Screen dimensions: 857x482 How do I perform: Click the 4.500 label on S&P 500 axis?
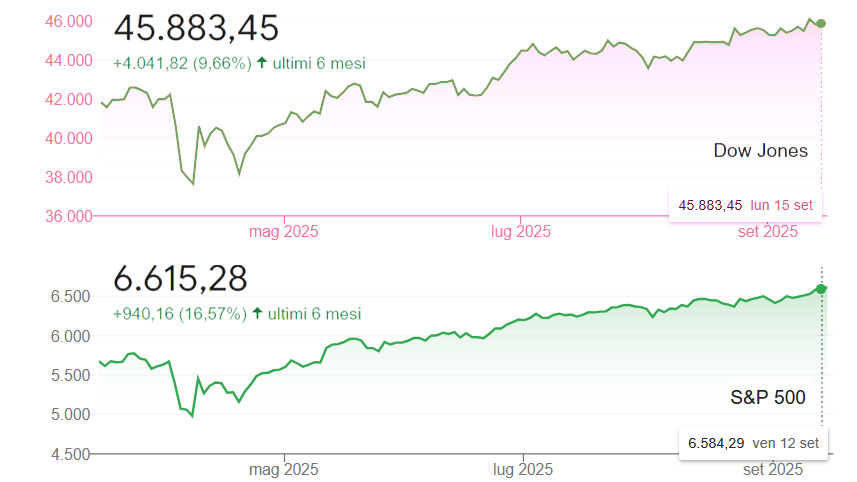70,454
